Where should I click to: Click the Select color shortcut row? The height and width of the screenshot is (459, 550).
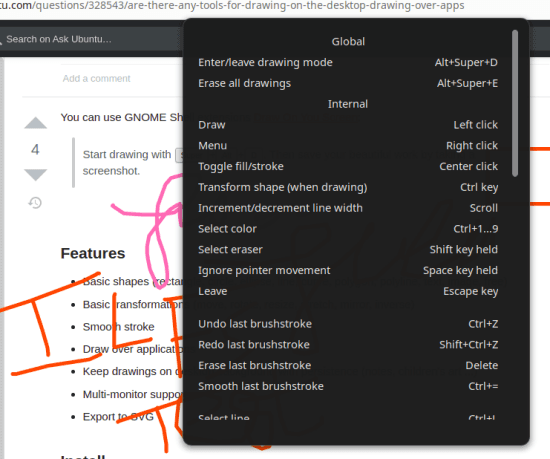coord(348,229)
